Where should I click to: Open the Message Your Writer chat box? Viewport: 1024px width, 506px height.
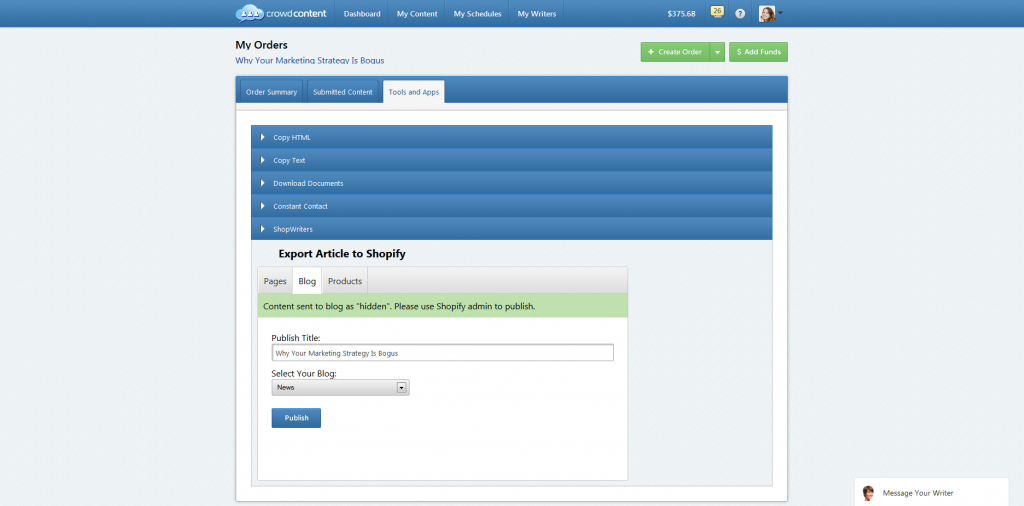tap(932, 492)
